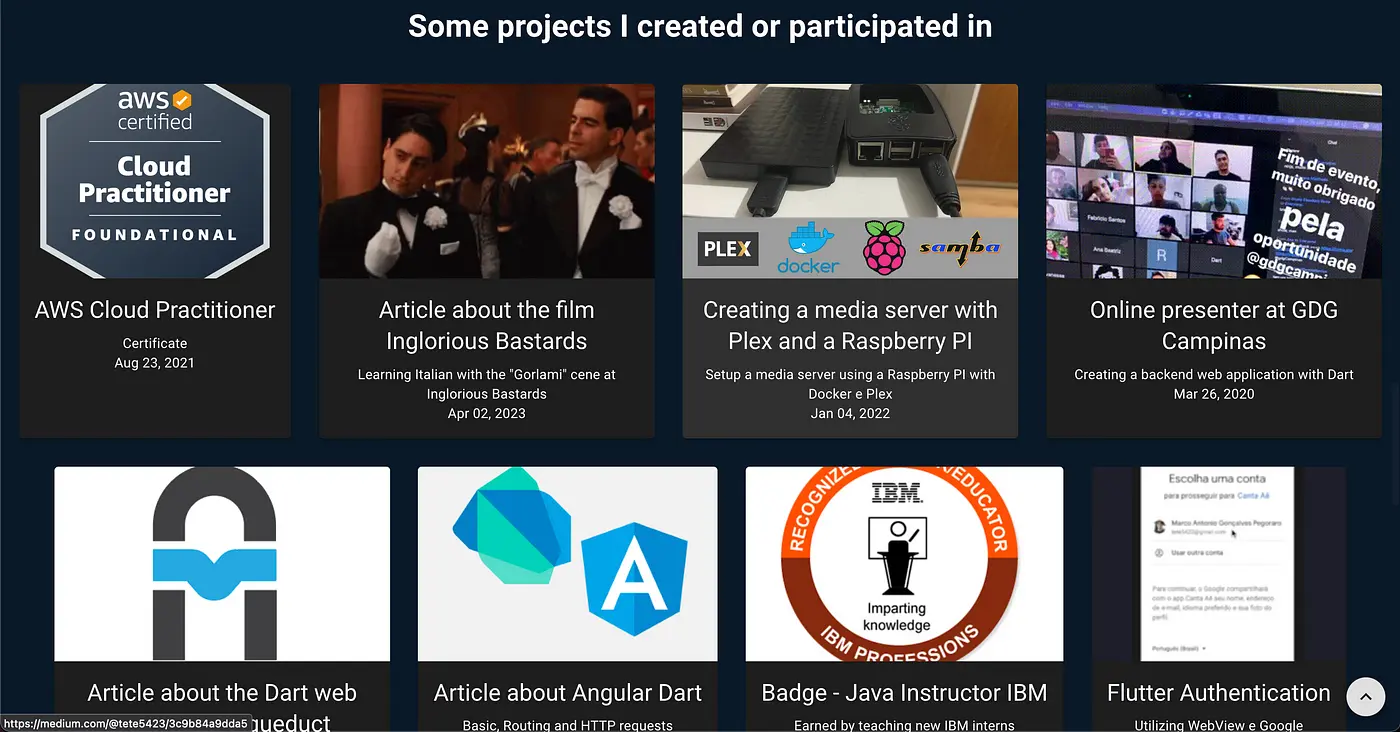Viewport: 1400px width, 732px height.
Task: Open the Inglorious Bastards film scene image
Action: (487, 181)
